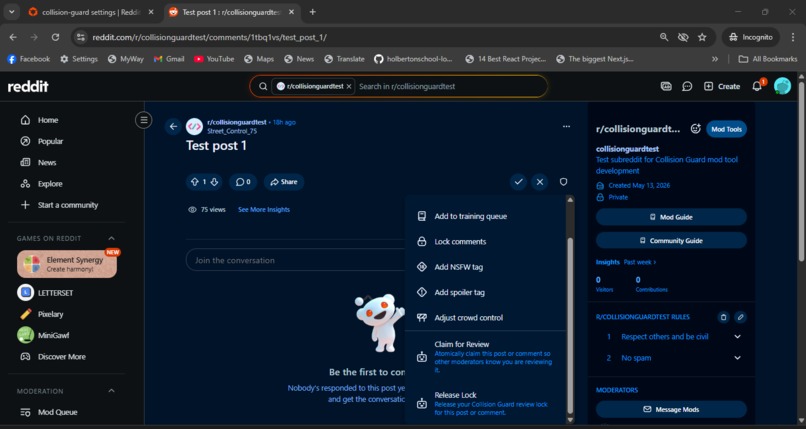
Task: Select Add NSFW tag
Action: [x=486, y=267]
